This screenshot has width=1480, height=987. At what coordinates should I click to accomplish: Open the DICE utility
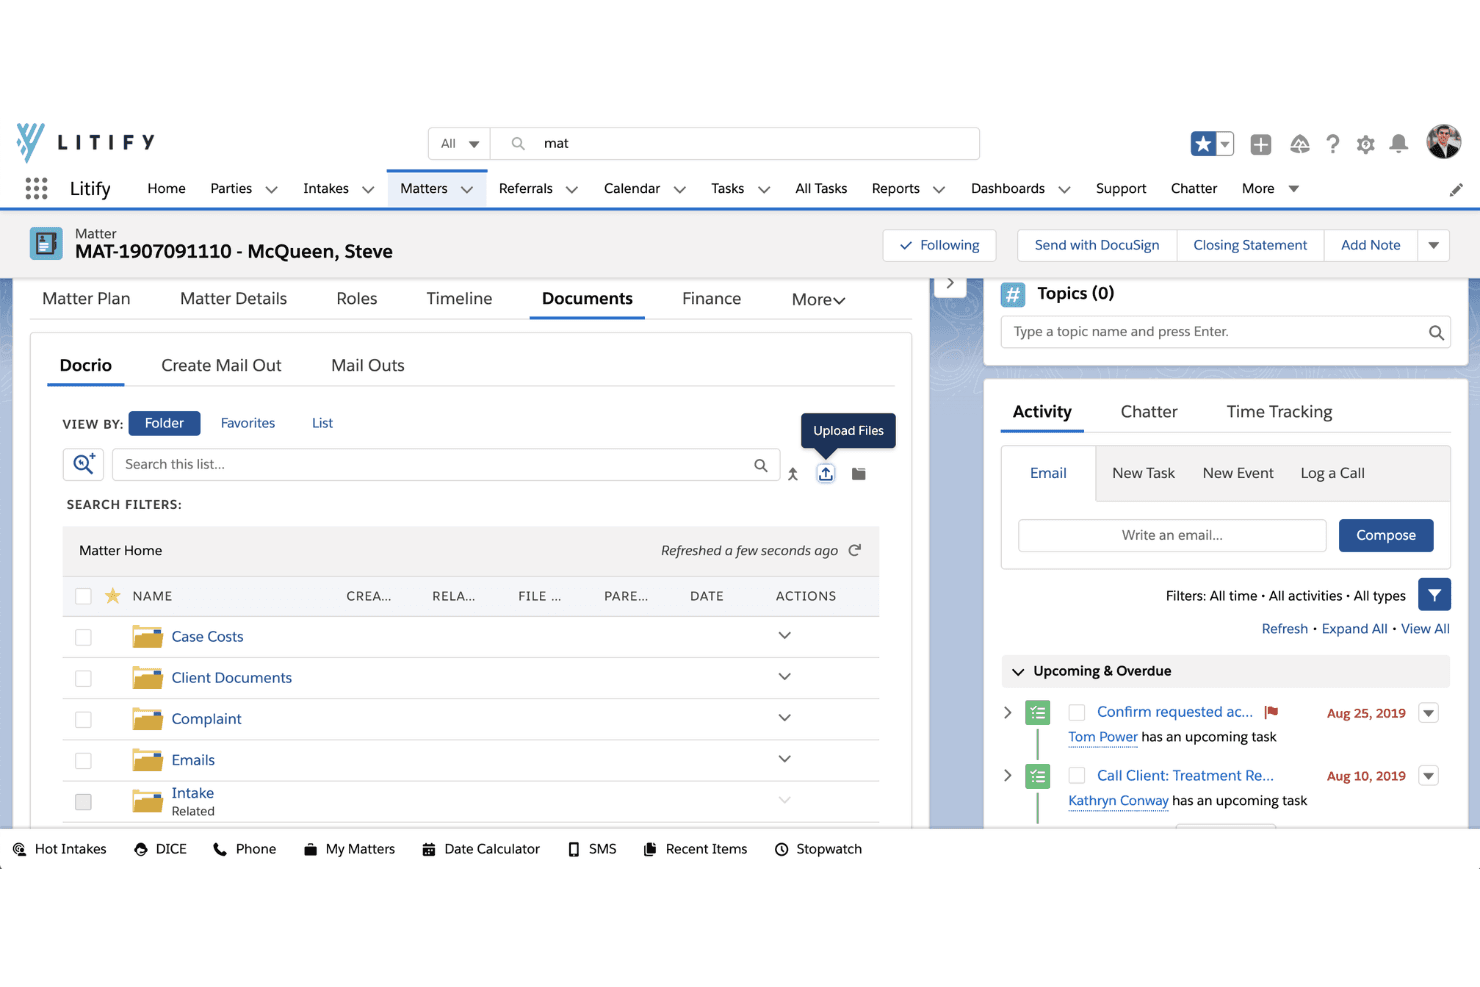(160, 849)
